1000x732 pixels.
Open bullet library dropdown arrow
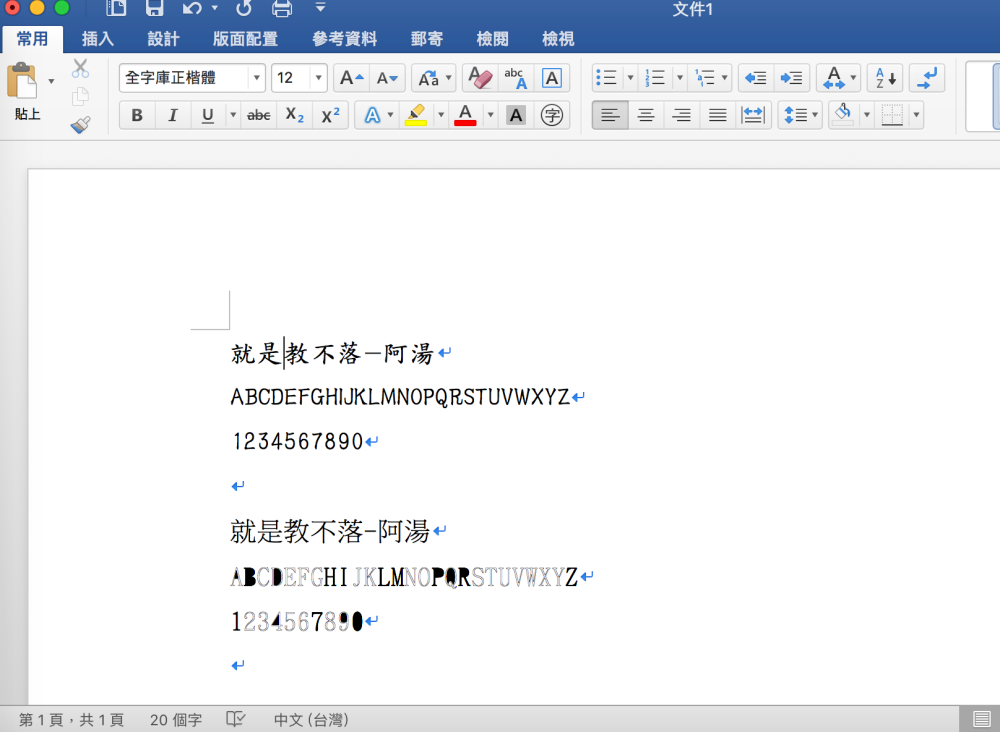(x=630, y=78)
